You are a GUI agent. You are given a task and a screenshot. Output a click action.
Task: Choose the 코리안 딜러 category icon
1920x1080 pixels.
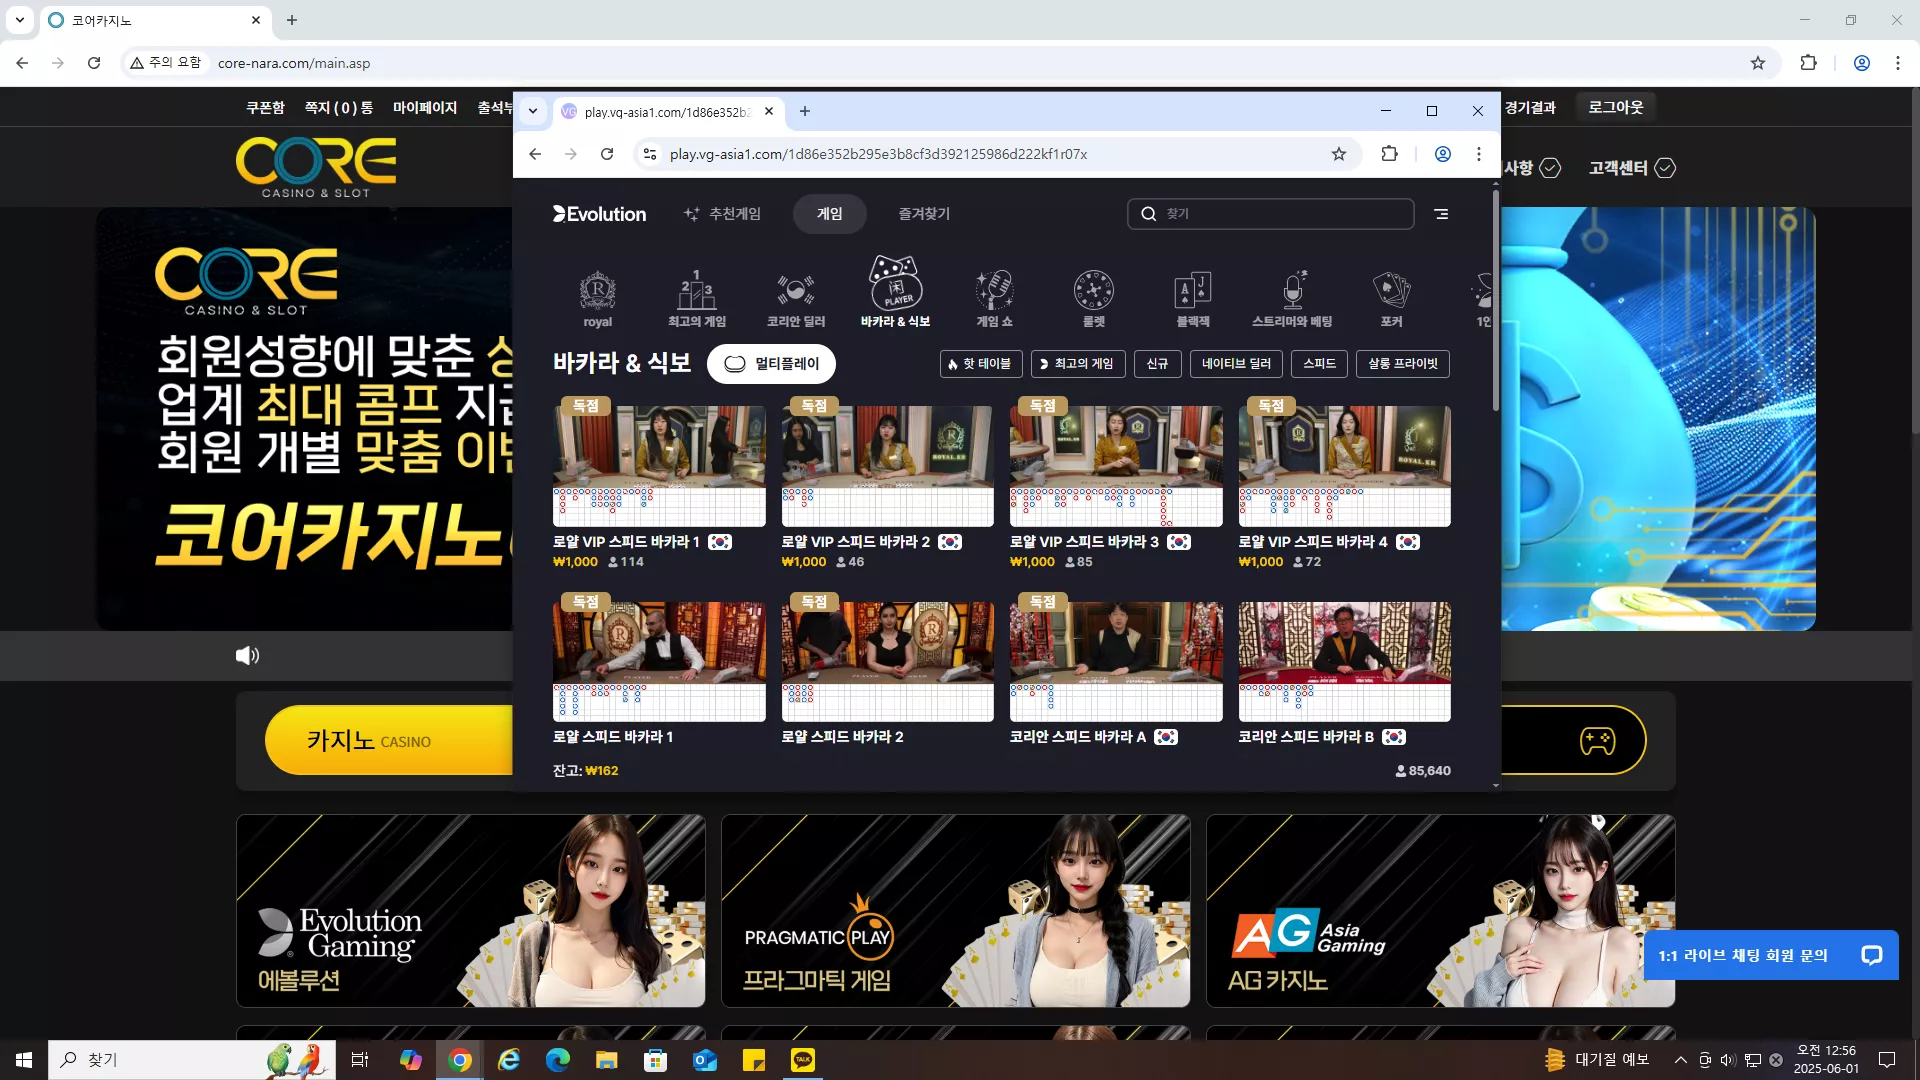tap(796, 298)
